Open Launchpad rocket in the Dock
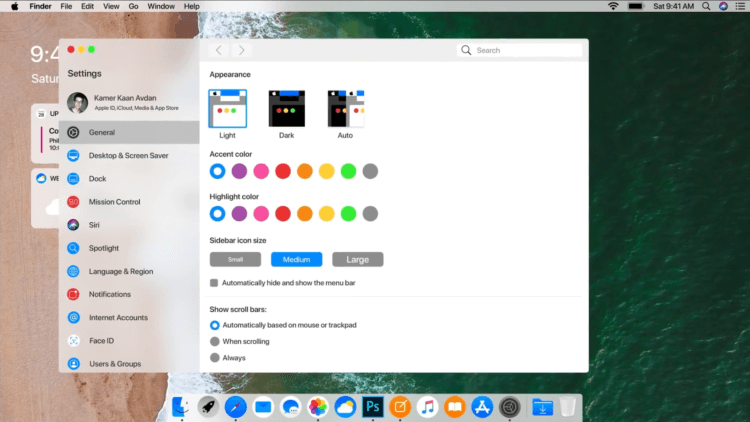750x422 pixels. [208, 407]
